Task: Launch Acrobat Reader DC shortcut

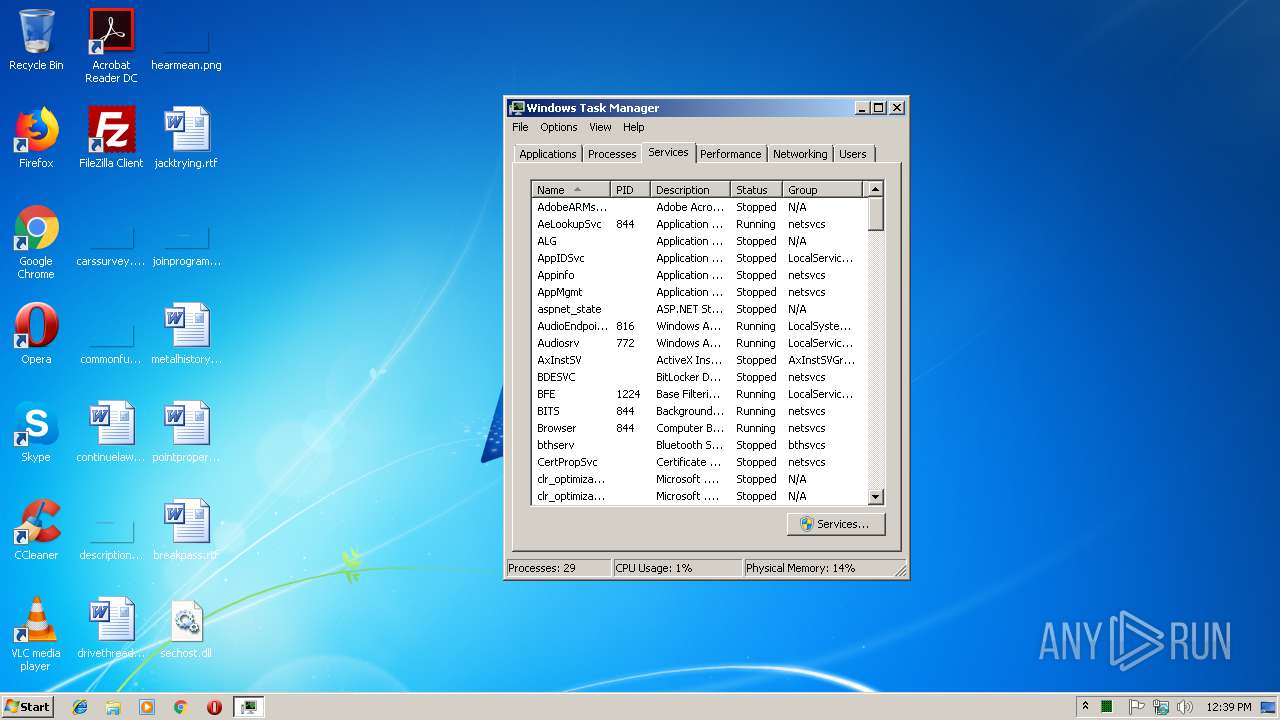Action: (111, 46)
